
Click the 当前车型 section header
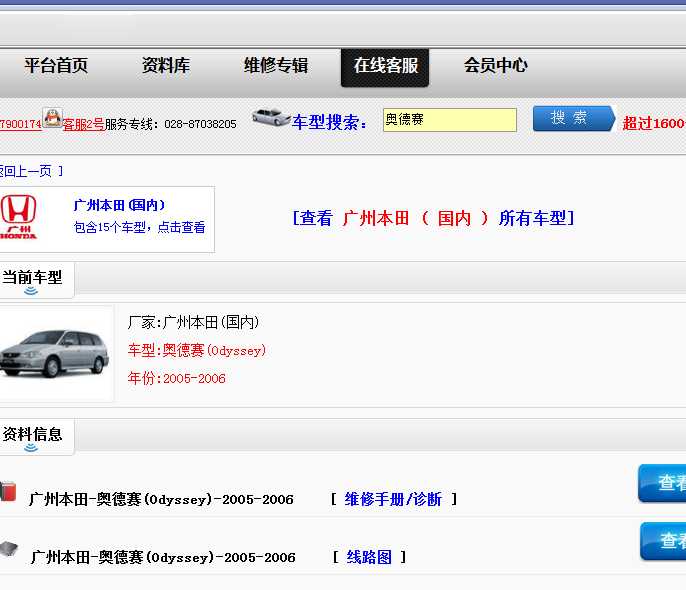pos(32,280)
